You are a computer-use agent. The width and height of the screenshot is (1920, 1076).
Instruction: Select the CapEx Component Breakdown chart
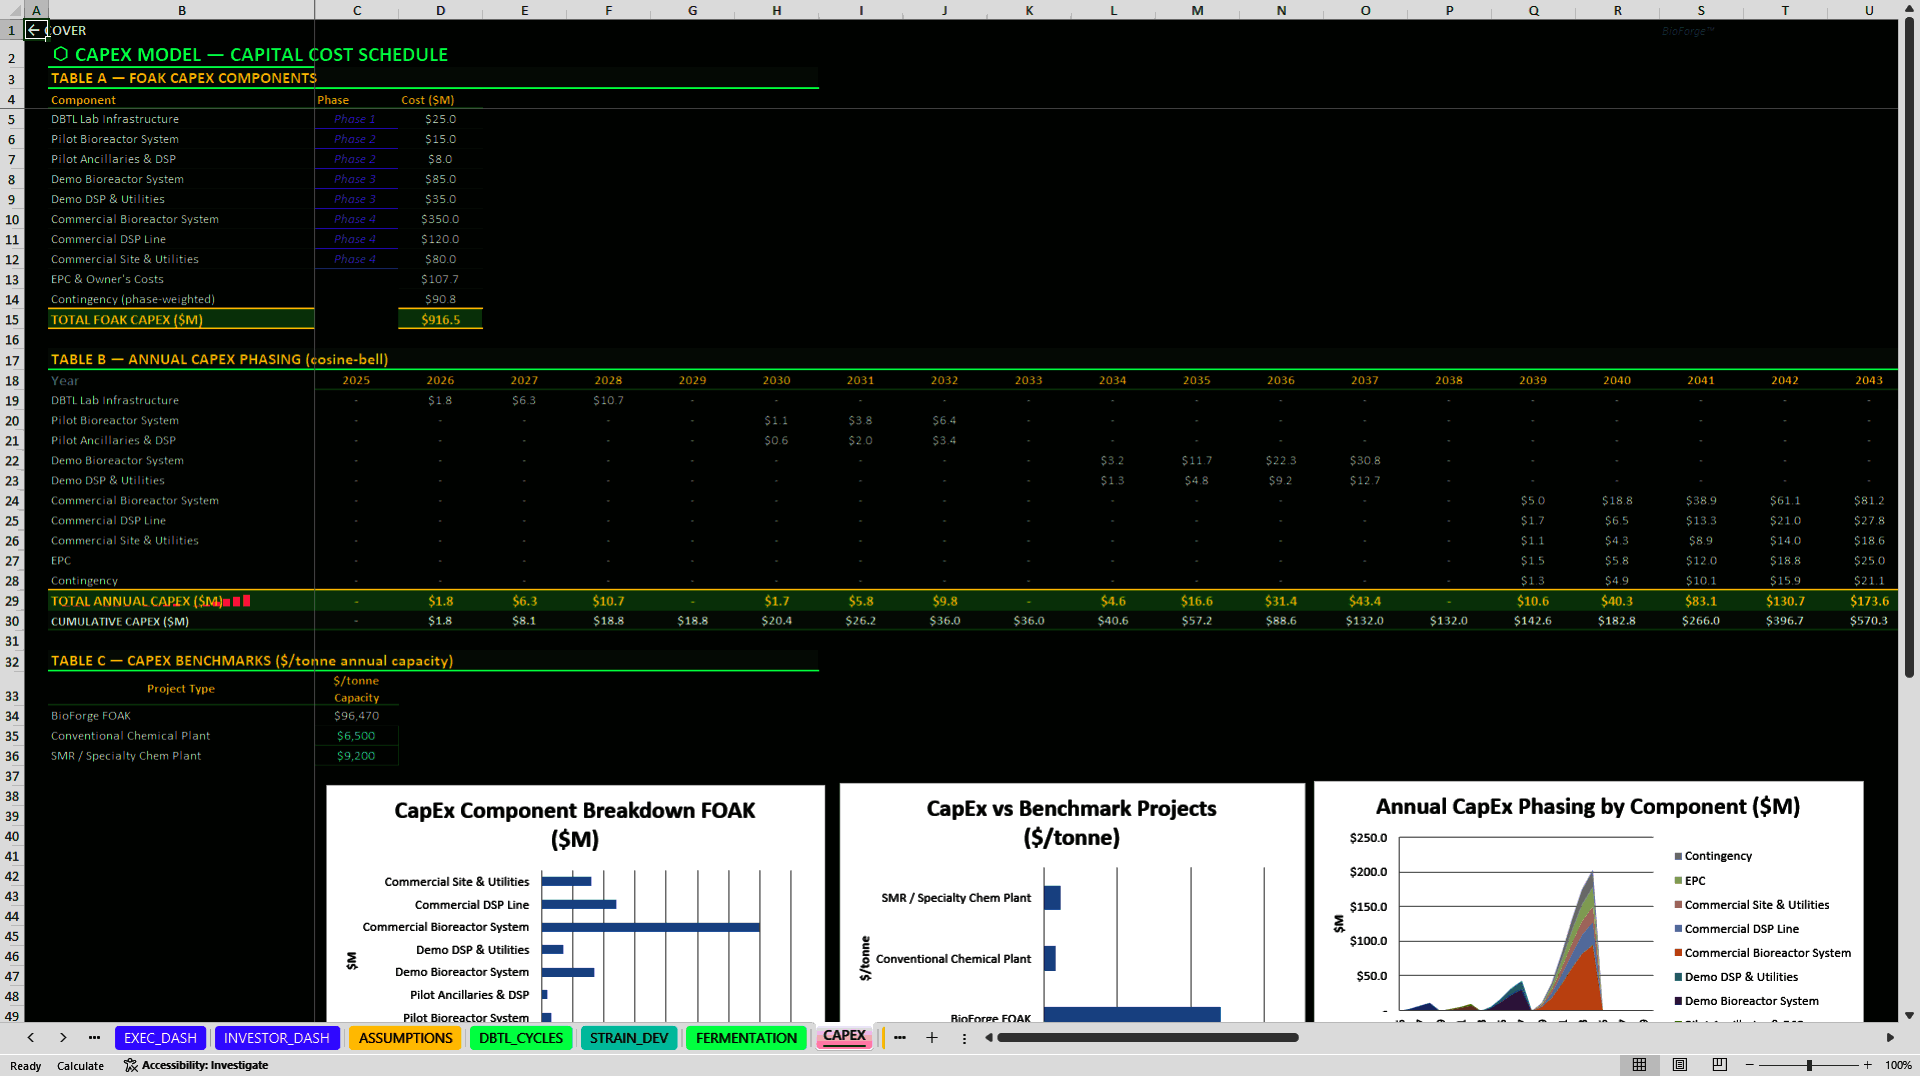pos(575,903)
